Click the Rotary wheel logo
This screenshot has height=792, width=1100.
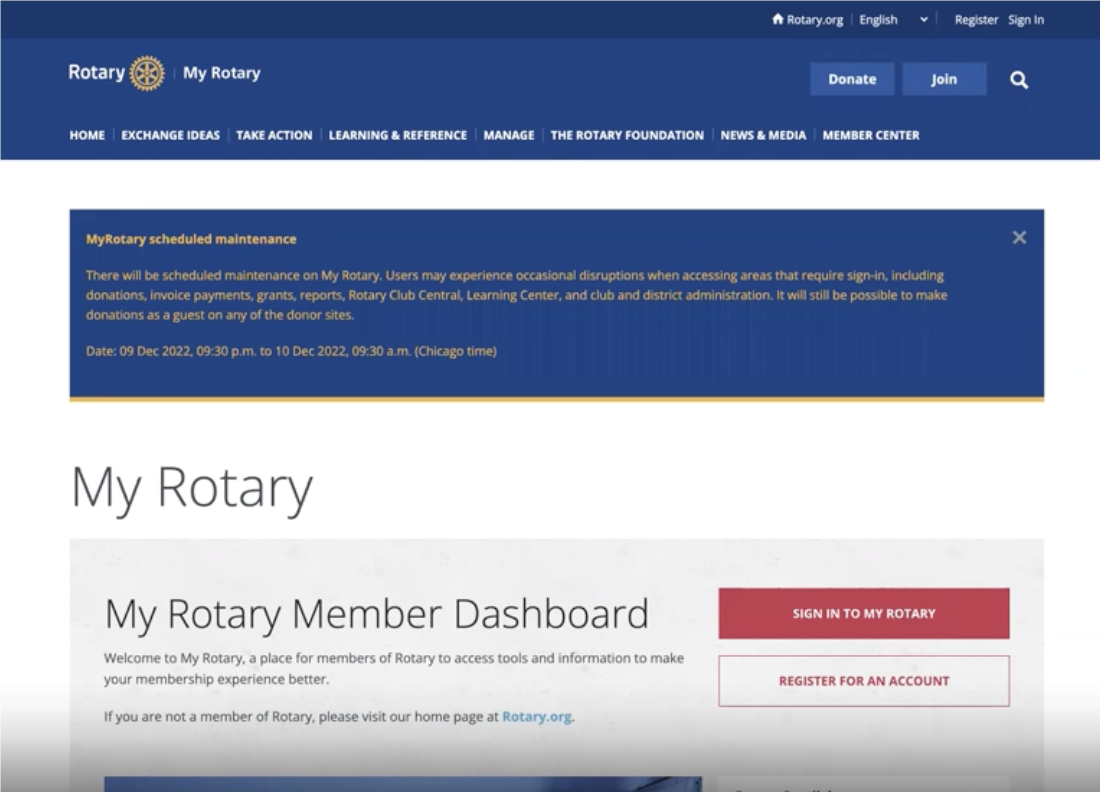click(x=147, y=73)
